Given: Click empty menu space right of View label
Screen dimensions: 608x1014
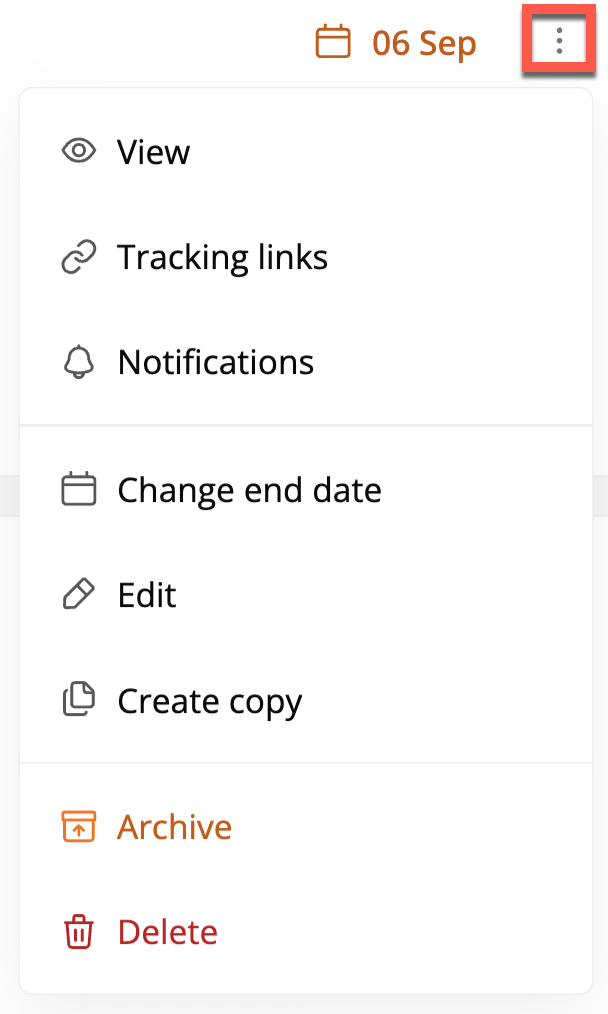Looking at the screenshot, I should 400,152.
